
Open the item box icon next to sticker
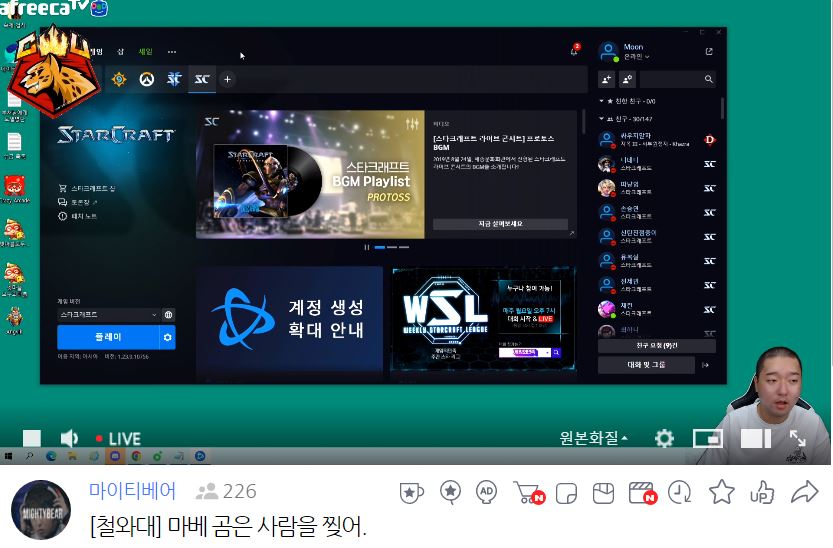[603, 494]
